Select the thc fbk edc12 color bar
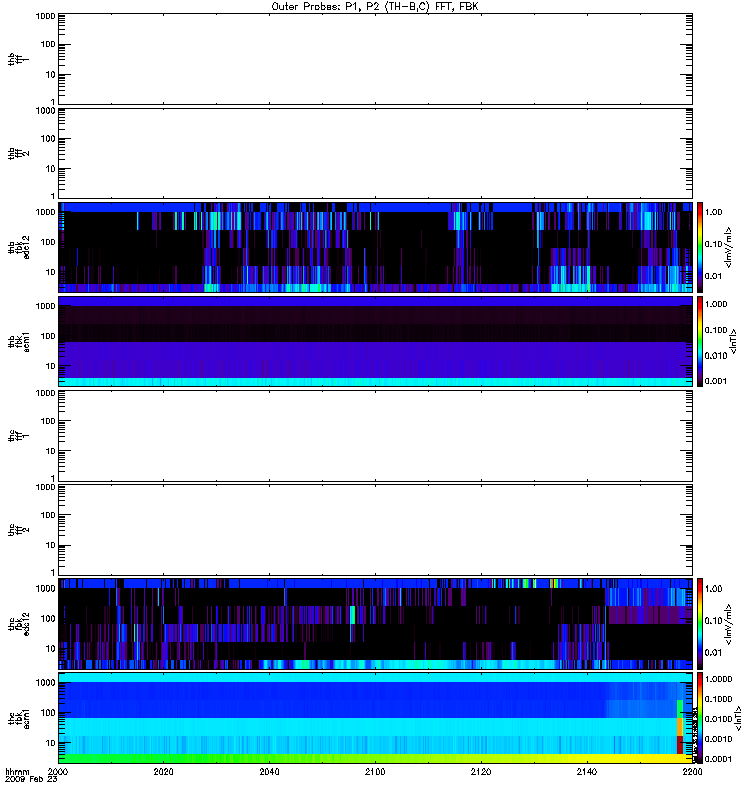 click(x=700, y=624)
